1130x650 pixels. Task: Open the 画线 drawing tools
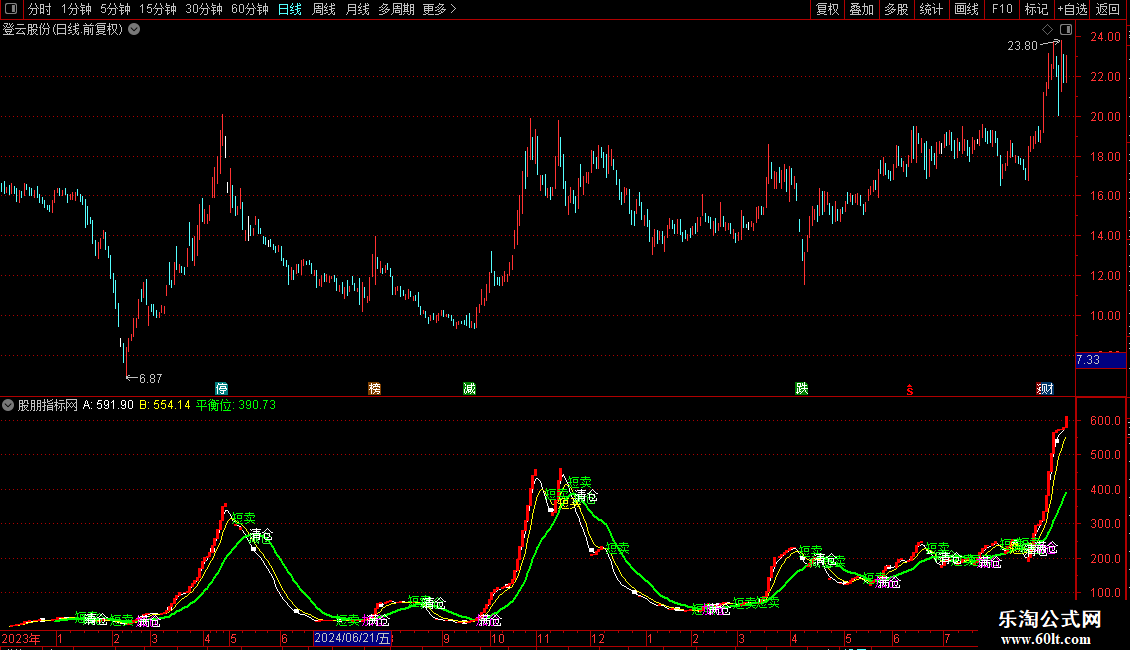[966, 9]
